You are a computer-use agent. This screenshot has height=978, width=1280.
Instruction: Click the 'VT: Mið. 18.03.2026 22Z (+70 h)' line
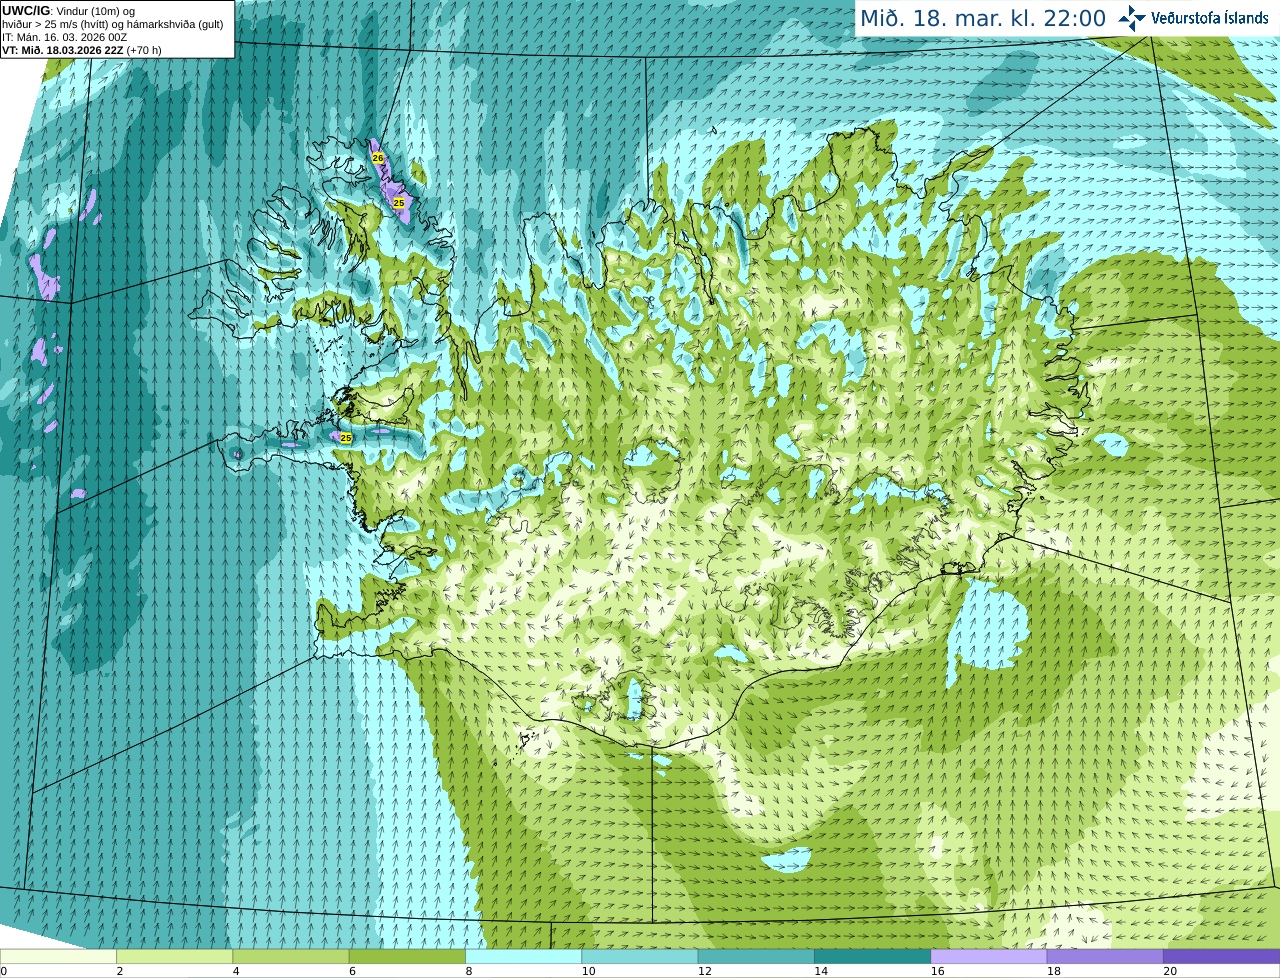click(x=82, y=50)
